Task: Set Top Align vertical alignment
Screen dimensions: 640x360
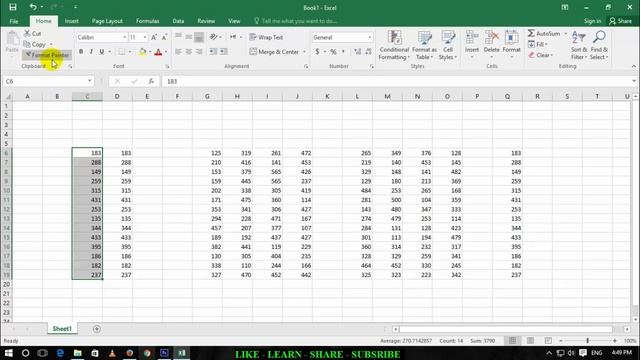Action: click(x=178, y=37)
